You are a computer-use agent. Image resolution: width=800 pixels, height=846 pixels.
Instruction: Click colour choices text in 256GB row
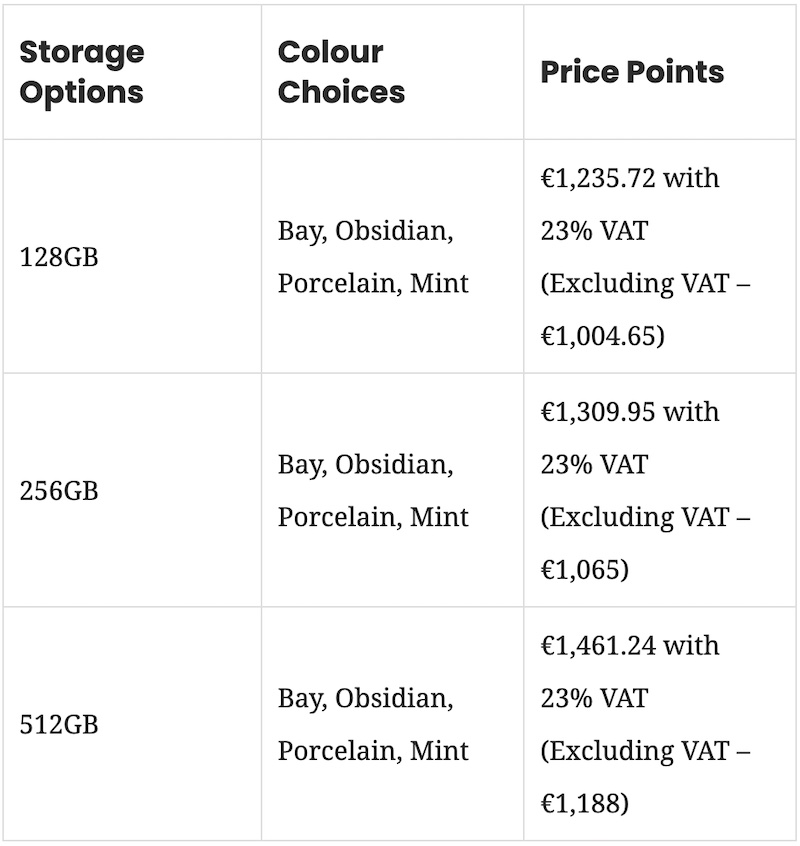point(373,491)
